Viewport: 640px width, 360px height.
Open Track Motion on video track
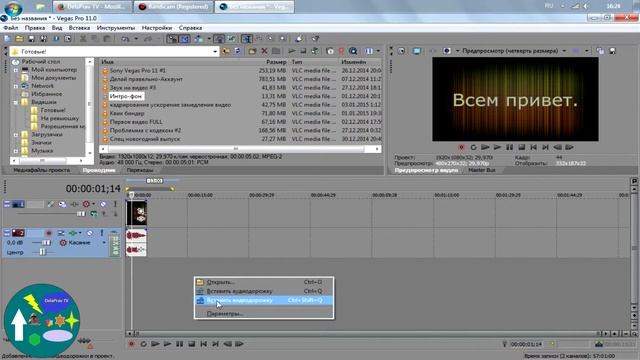[x=62, y=204]
